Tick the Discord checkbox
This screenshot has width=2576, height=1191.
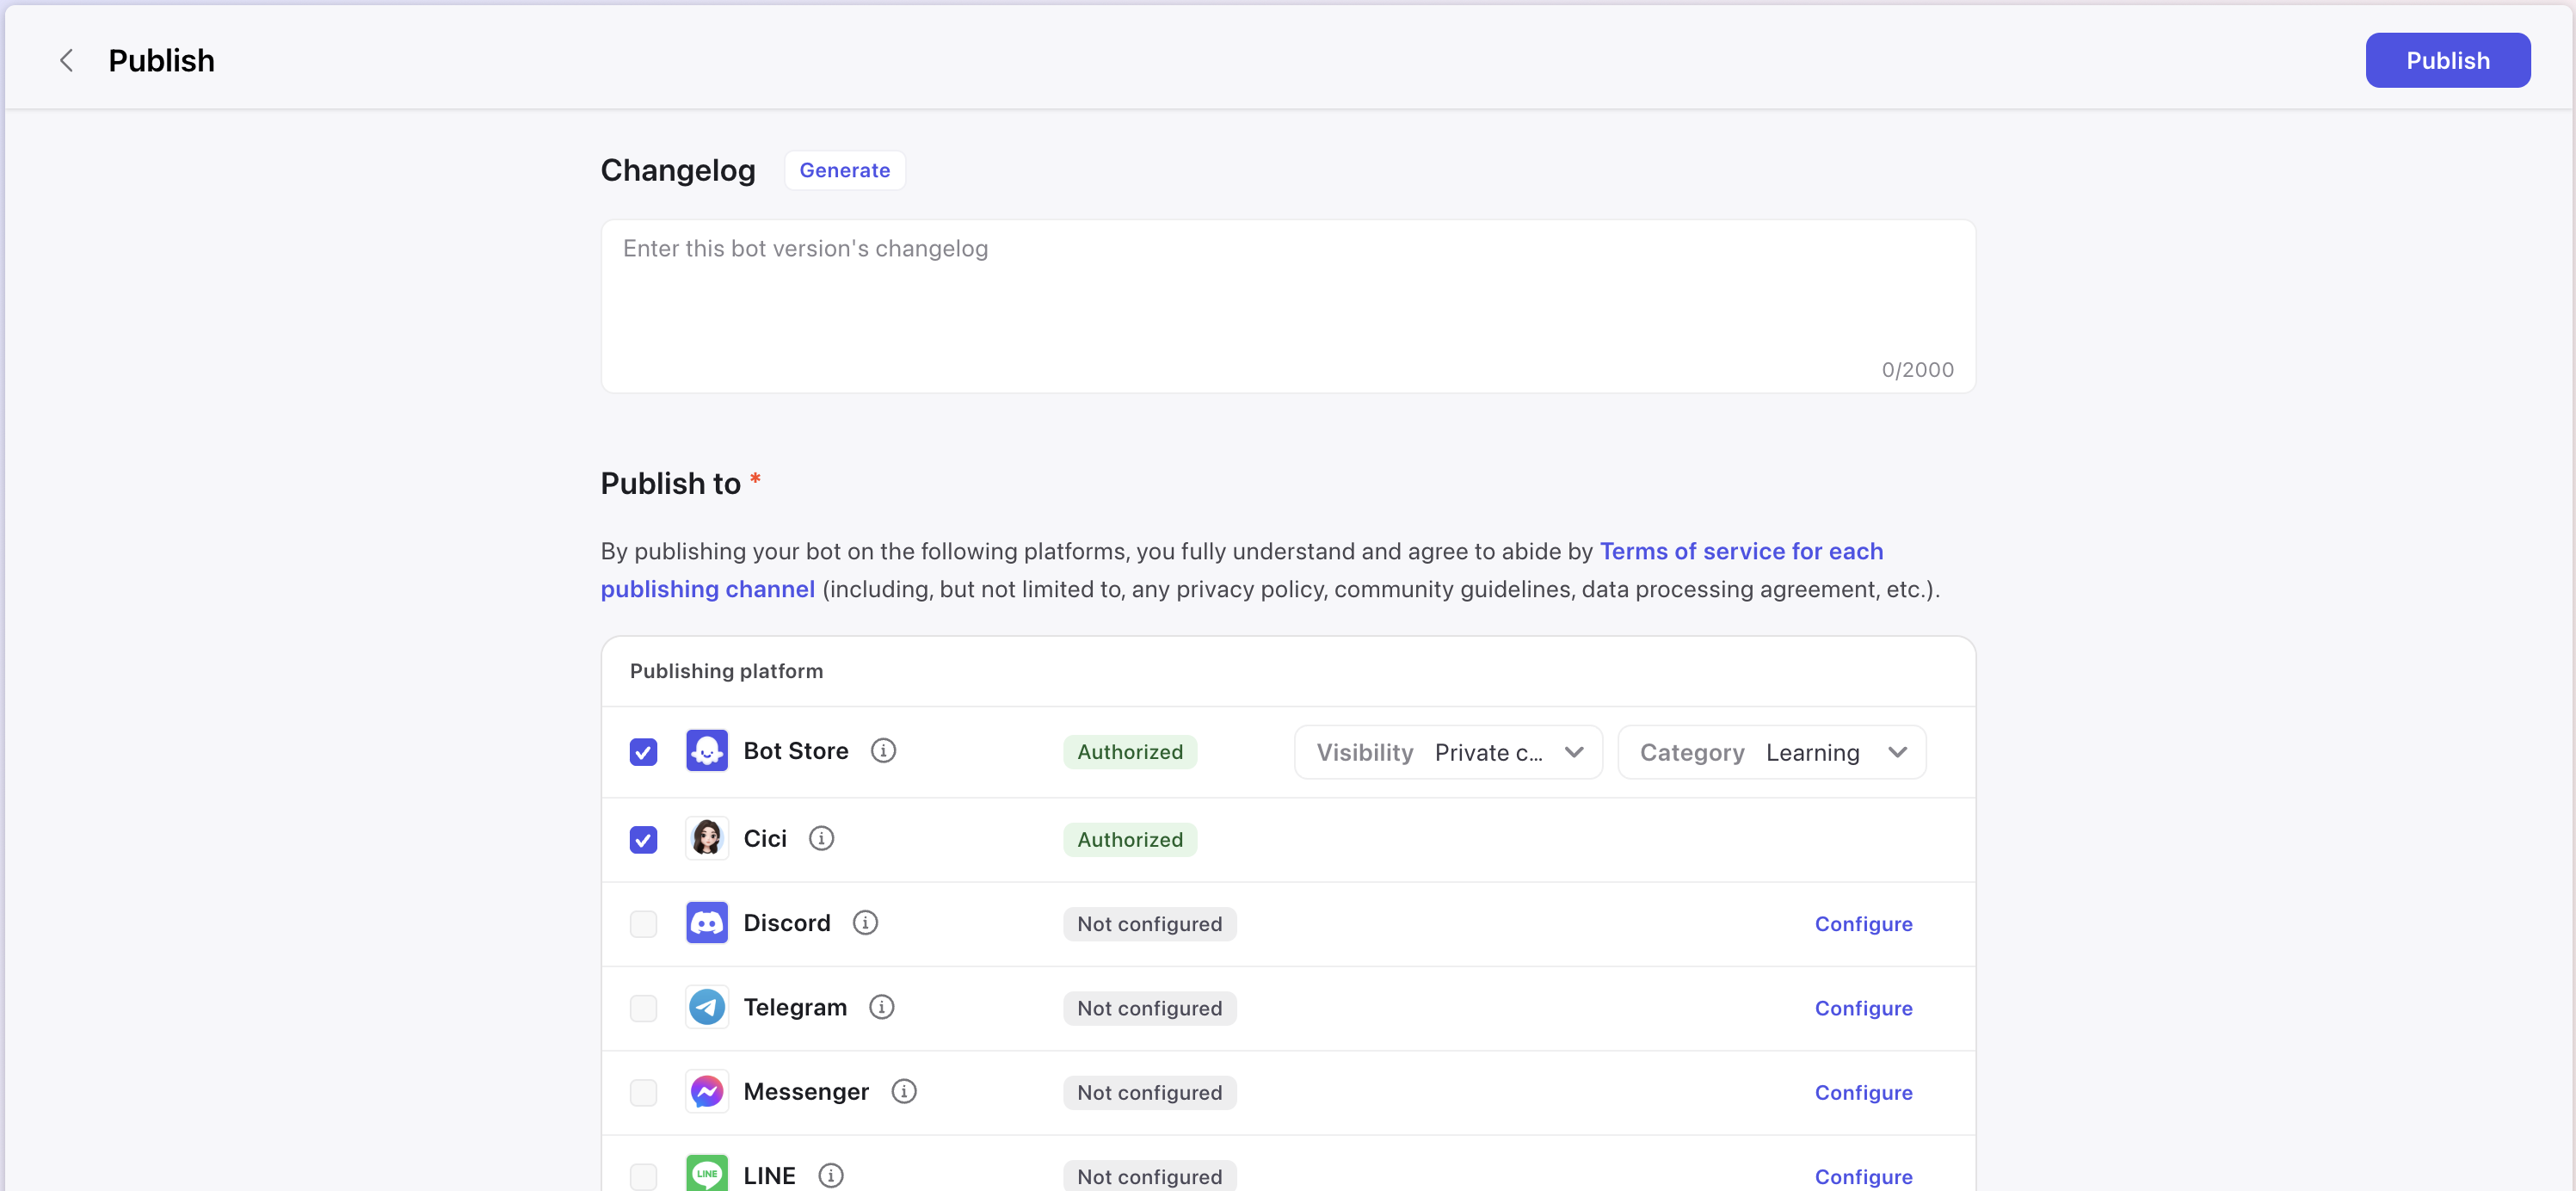(643, 923)
